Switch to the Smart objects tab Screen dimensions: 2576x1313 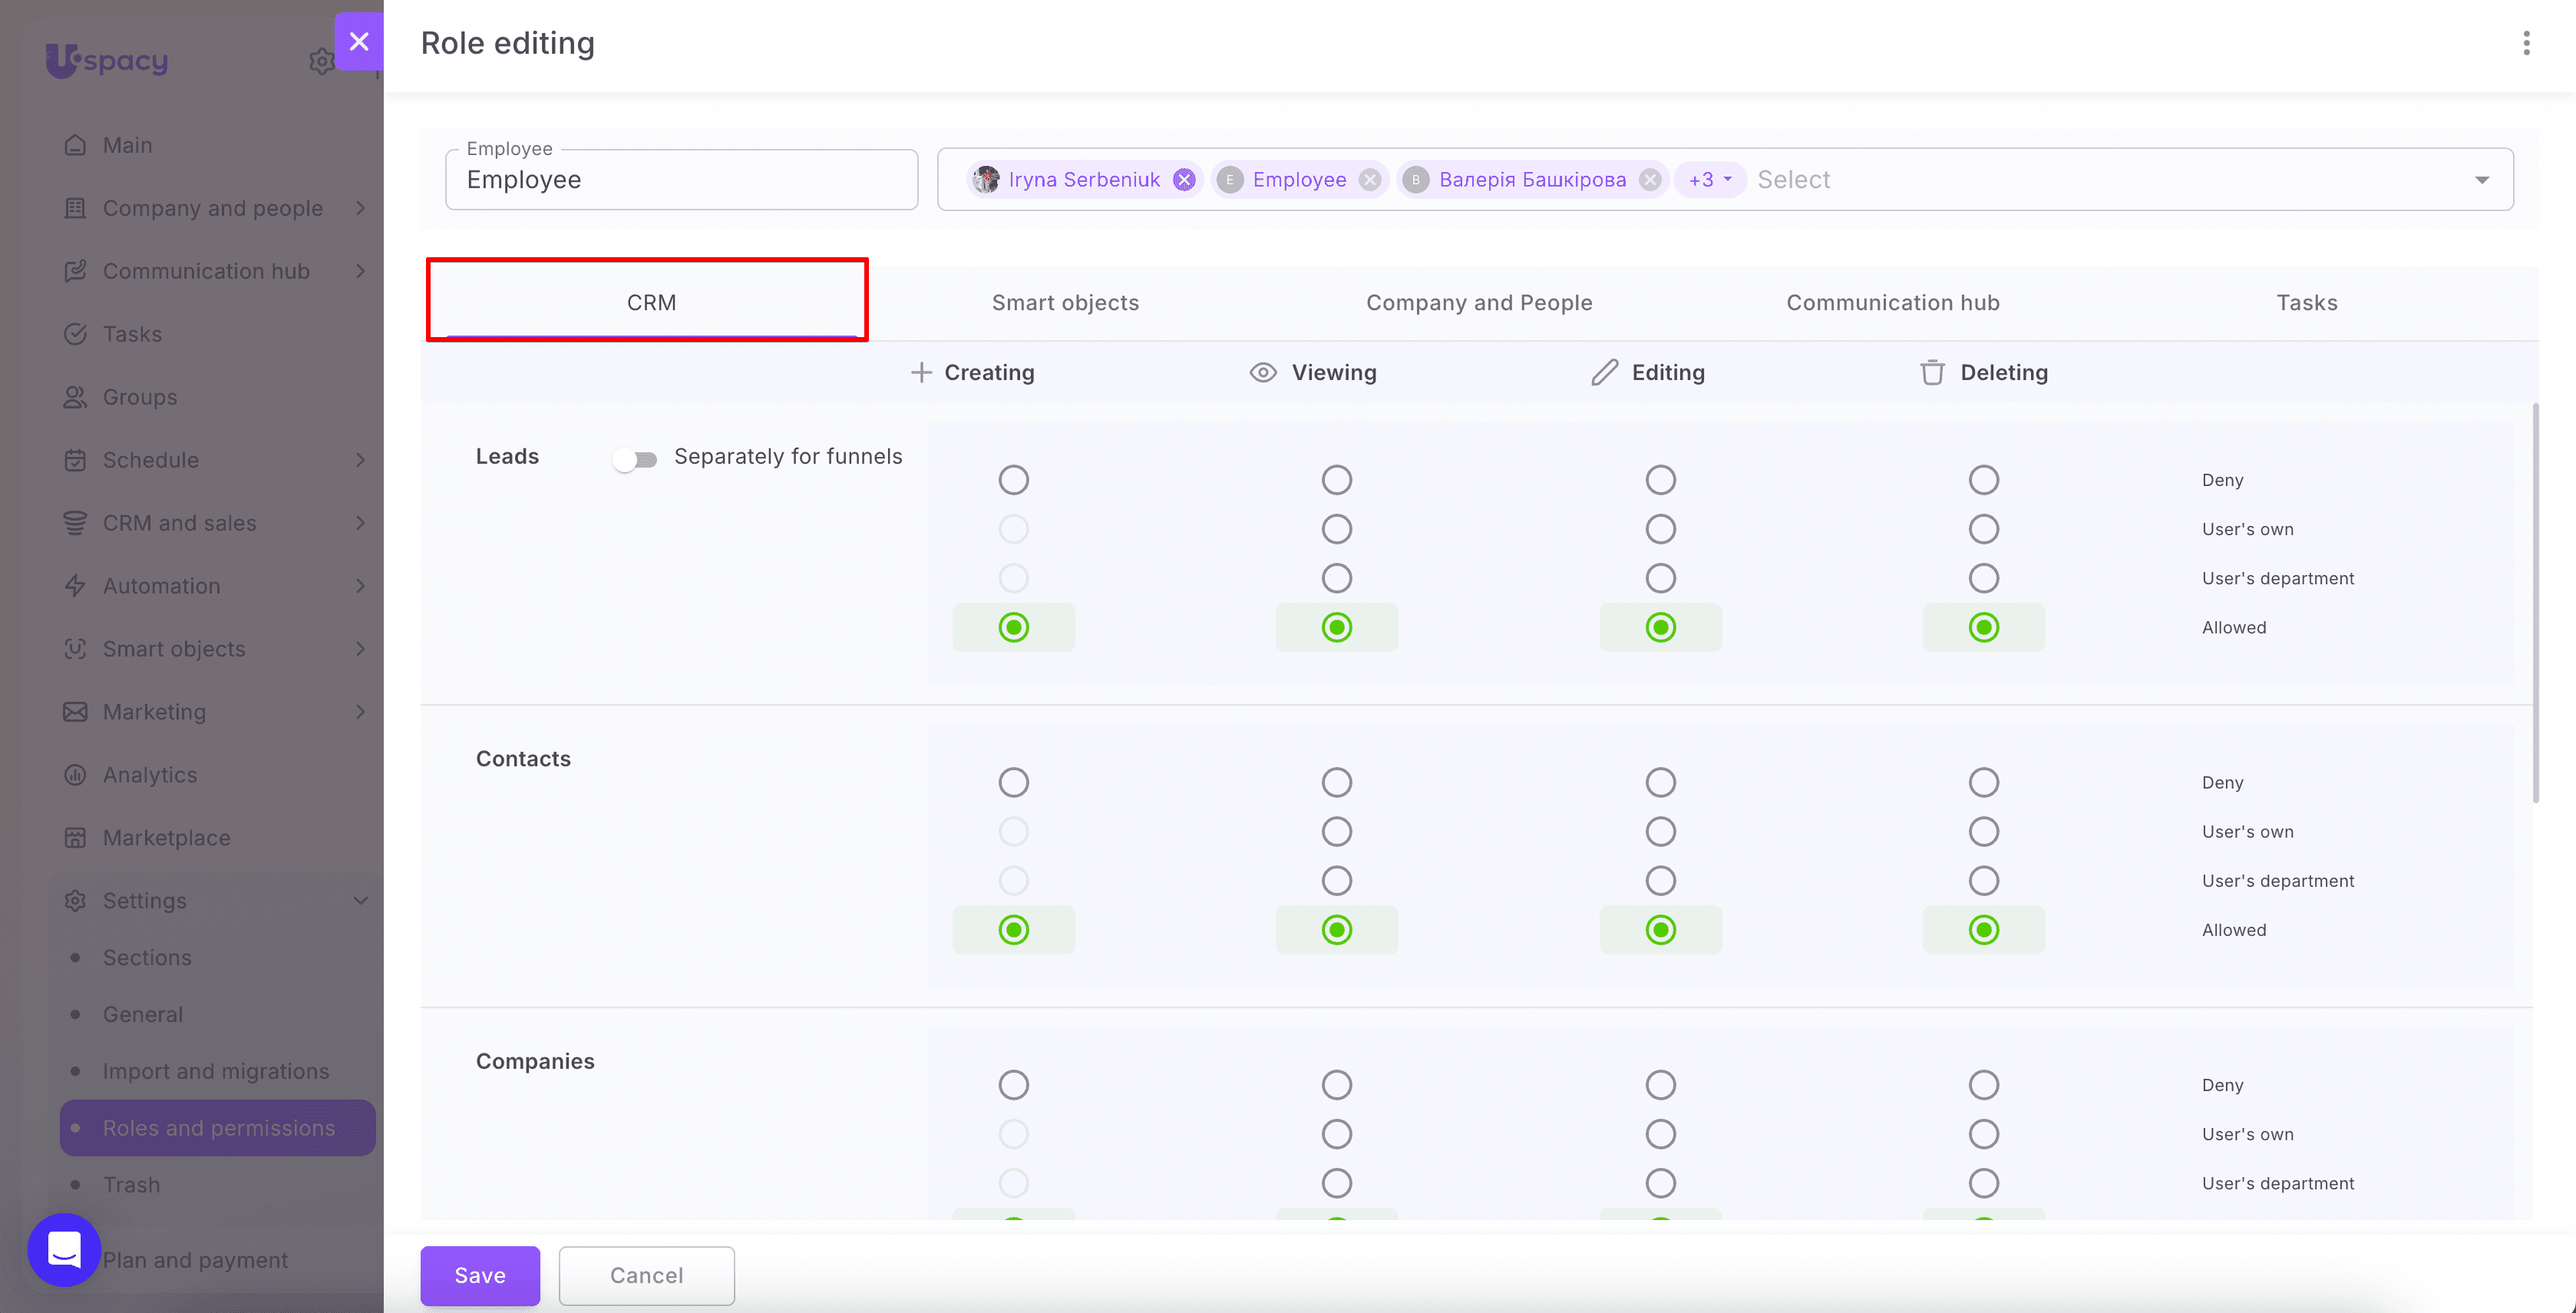1065,303
